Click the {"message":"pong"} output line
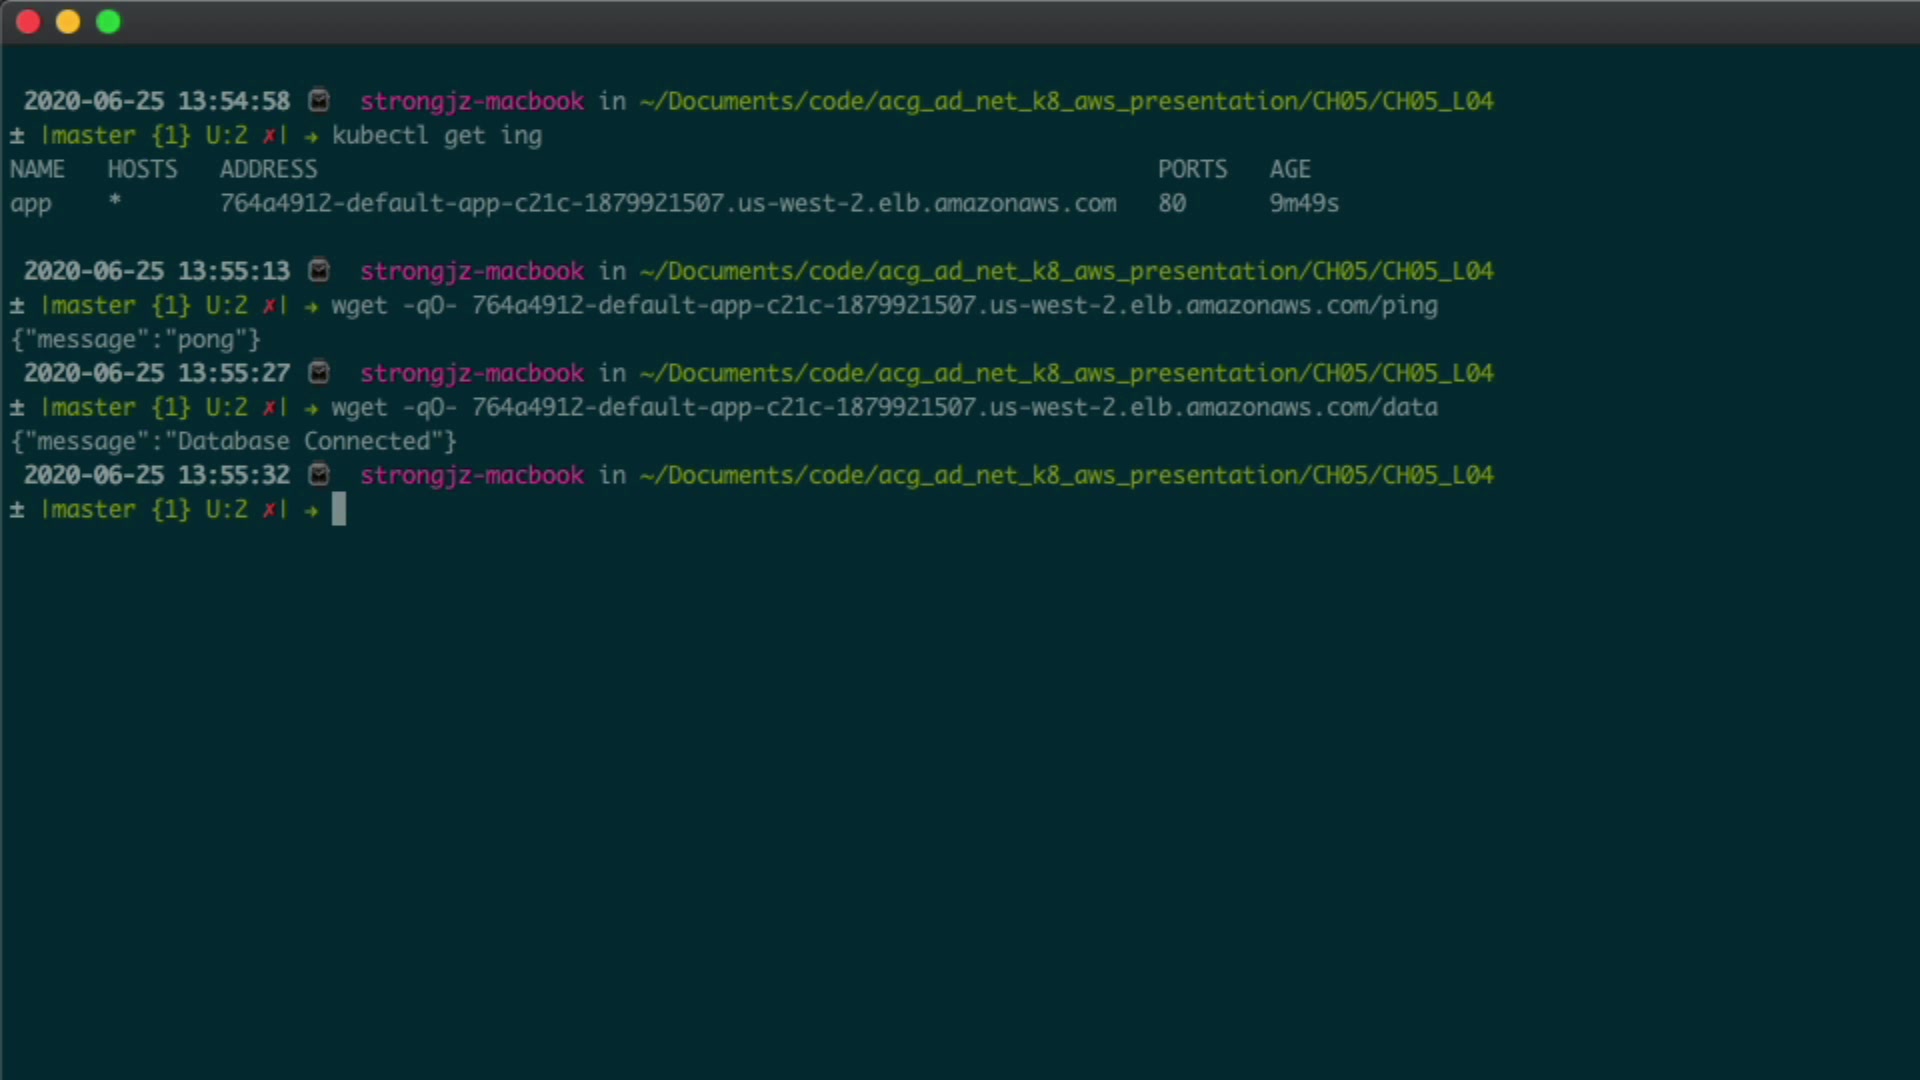Screen dimensions: 1920x1080 [x=135, y=340]
